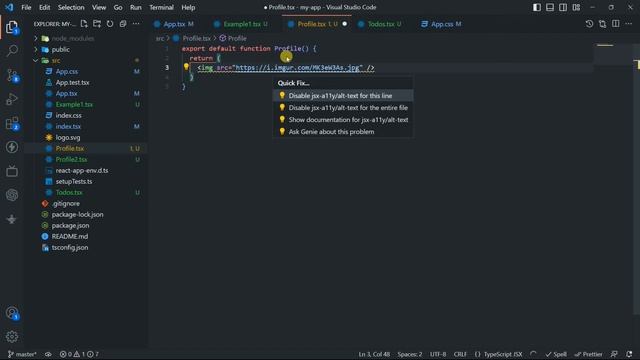The width and height of the screenshot is (640, 360).
Task: Open tsconfig.json in file tree
Action: (69, 247)
